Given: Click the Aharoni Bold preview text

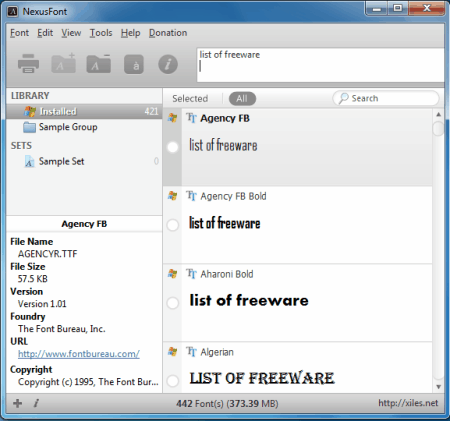Looking at the screenshot, I should (x=249, y=300).
